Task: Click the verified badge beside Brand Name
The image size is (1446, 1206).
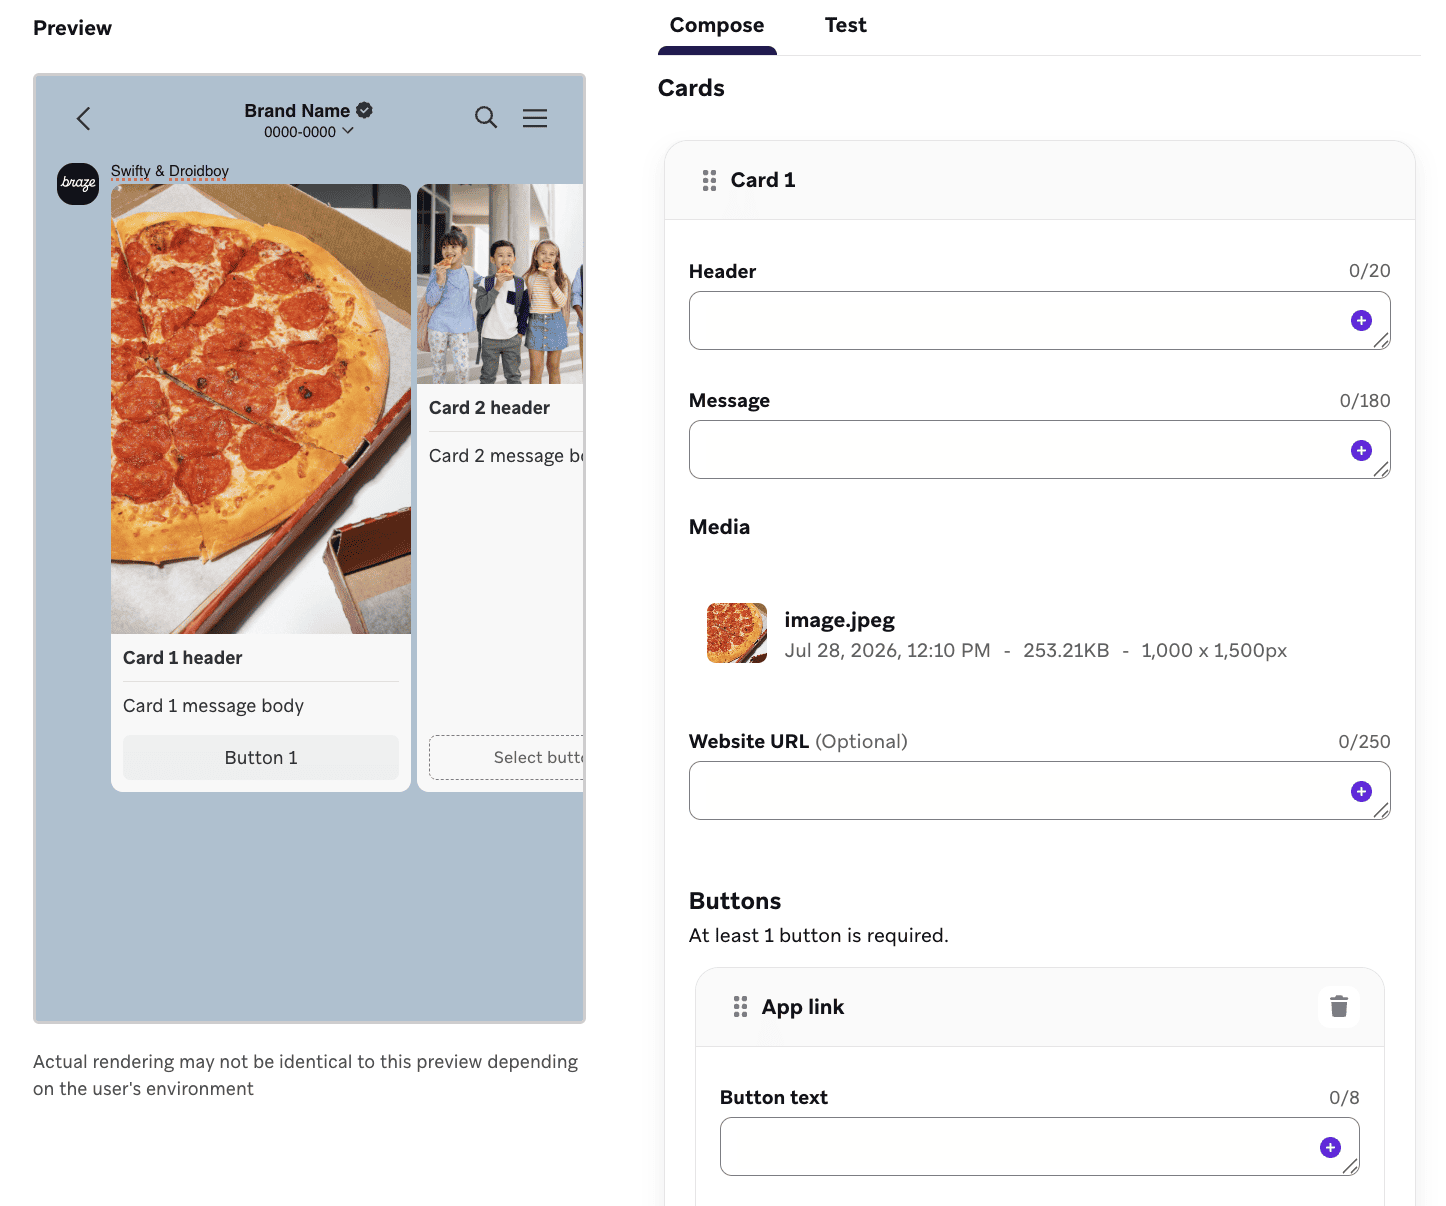Action: (x=364, y=110)
